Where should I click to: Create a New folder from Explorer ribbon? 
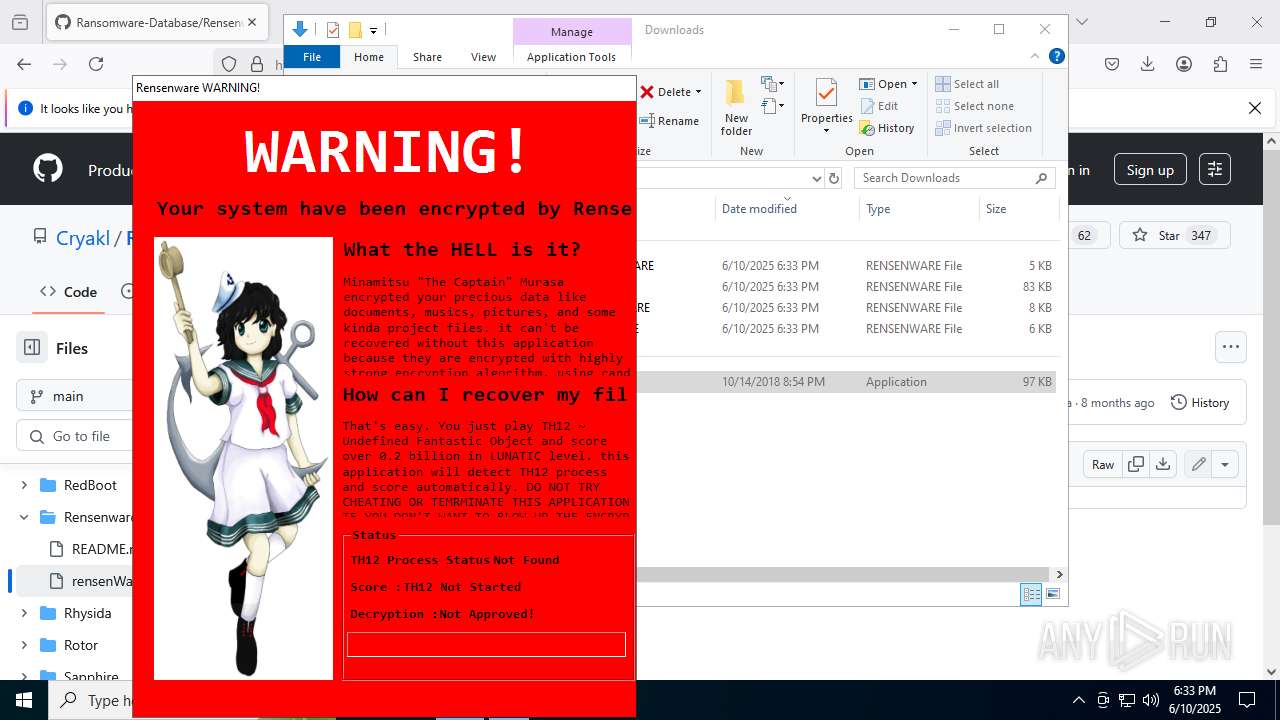click(736, 108)
